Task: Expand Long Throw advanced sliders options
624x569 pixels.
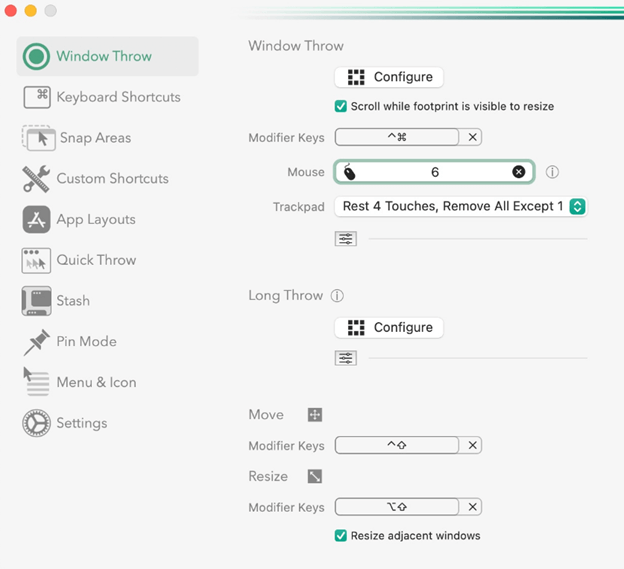Action: tap(346, 358)
